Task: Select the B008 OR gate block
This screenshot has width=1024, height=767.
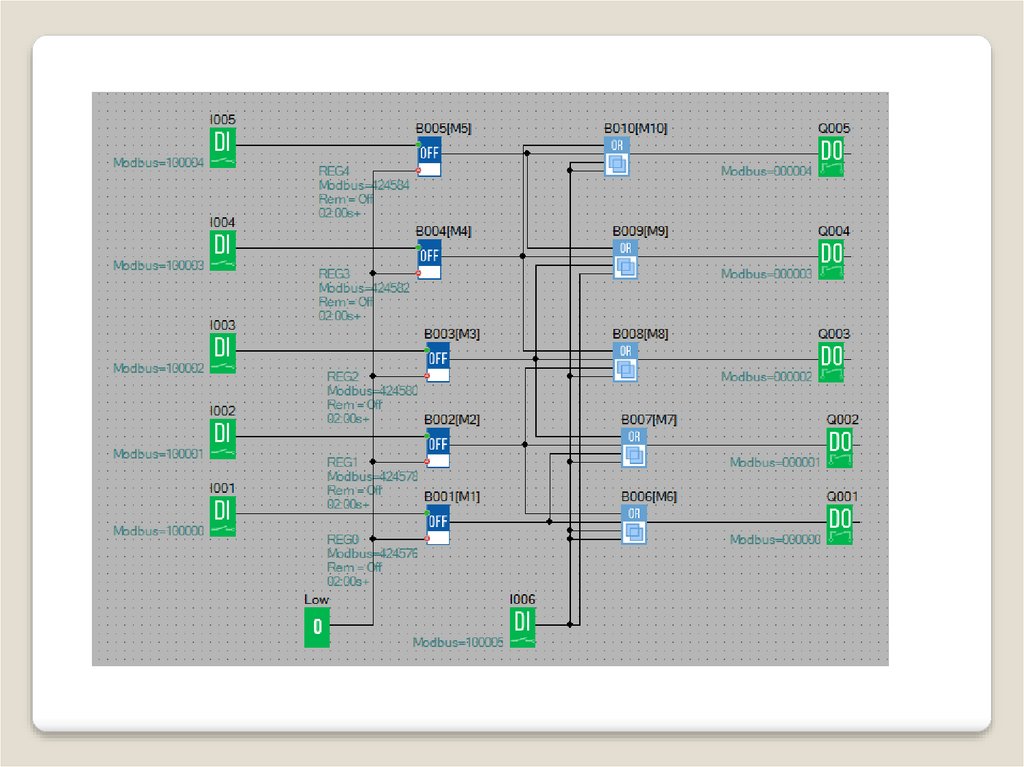Action: tap(625, 361)
